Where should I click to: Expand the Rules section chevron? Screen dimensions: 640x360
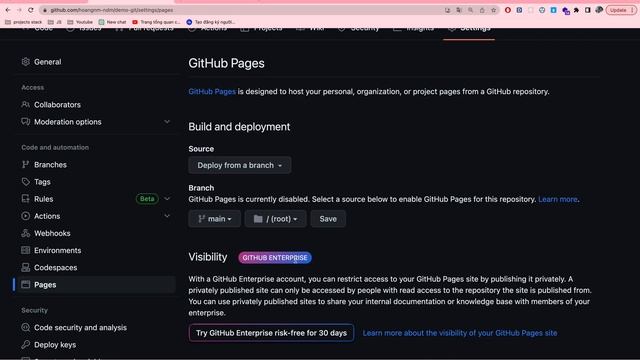[167, 199]
